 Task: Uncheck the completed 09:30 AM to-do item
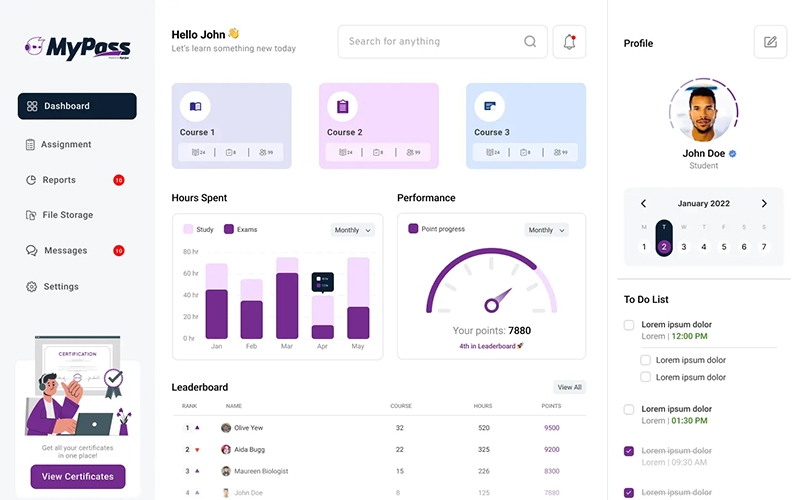629,451
